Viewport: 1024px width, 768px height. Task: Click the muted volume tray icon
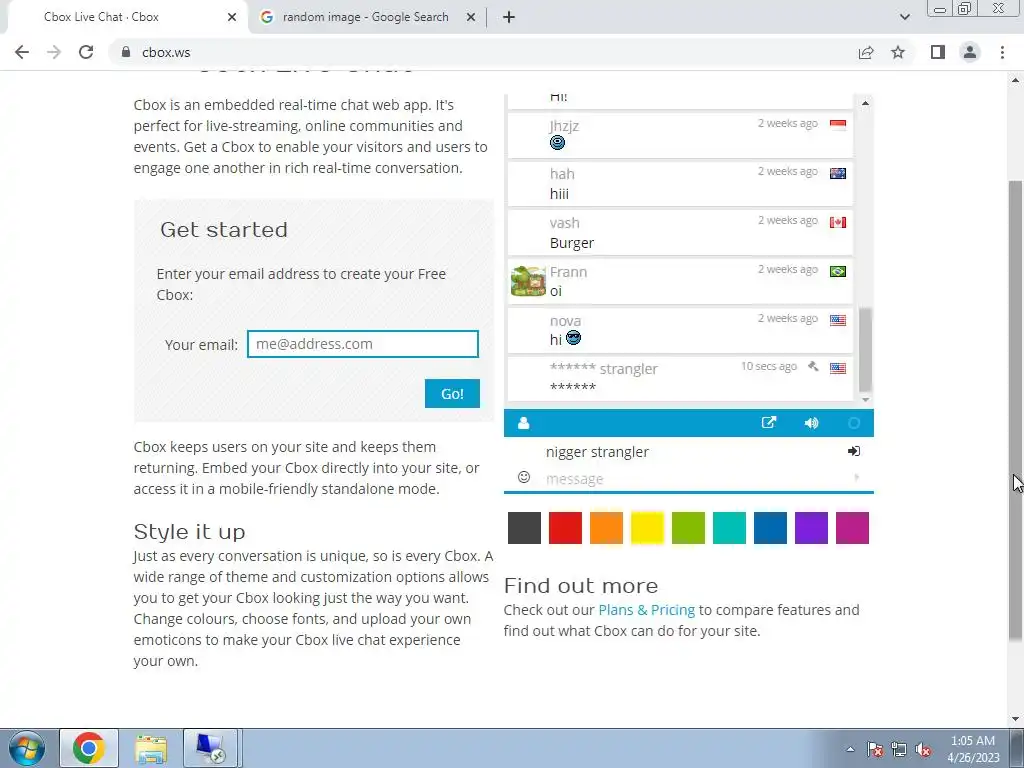pos(923,750)
